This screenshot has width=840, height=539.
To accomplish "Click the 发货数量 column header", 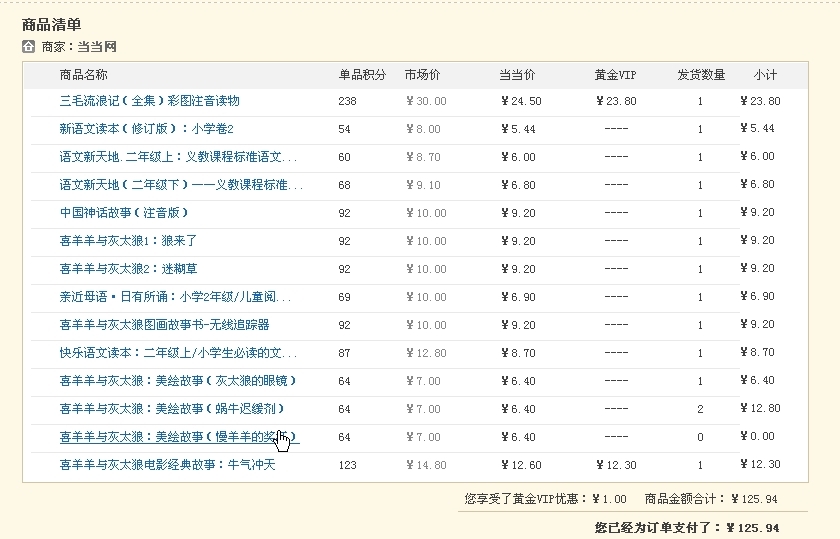I will (701, 75).
